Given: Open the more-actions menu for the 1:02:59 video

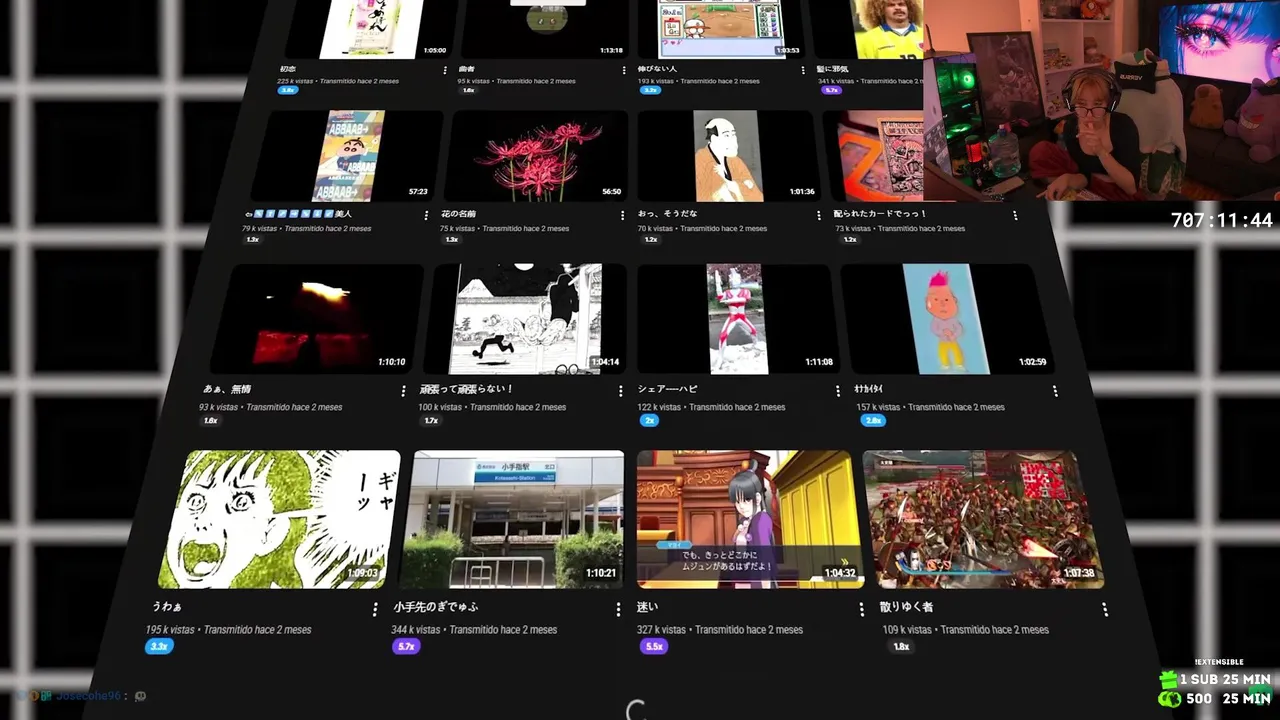Looking at the screenshot, I should click(x=1054, y=391).
